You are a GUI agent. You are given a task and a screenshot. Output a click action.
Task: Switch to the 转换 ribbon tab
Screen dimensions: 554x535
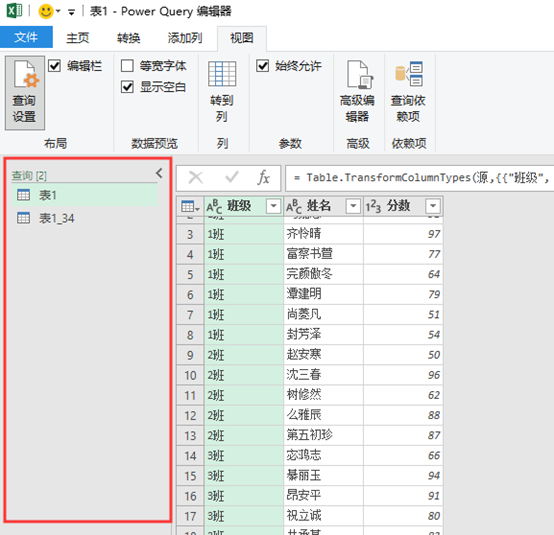coord(128,37)
